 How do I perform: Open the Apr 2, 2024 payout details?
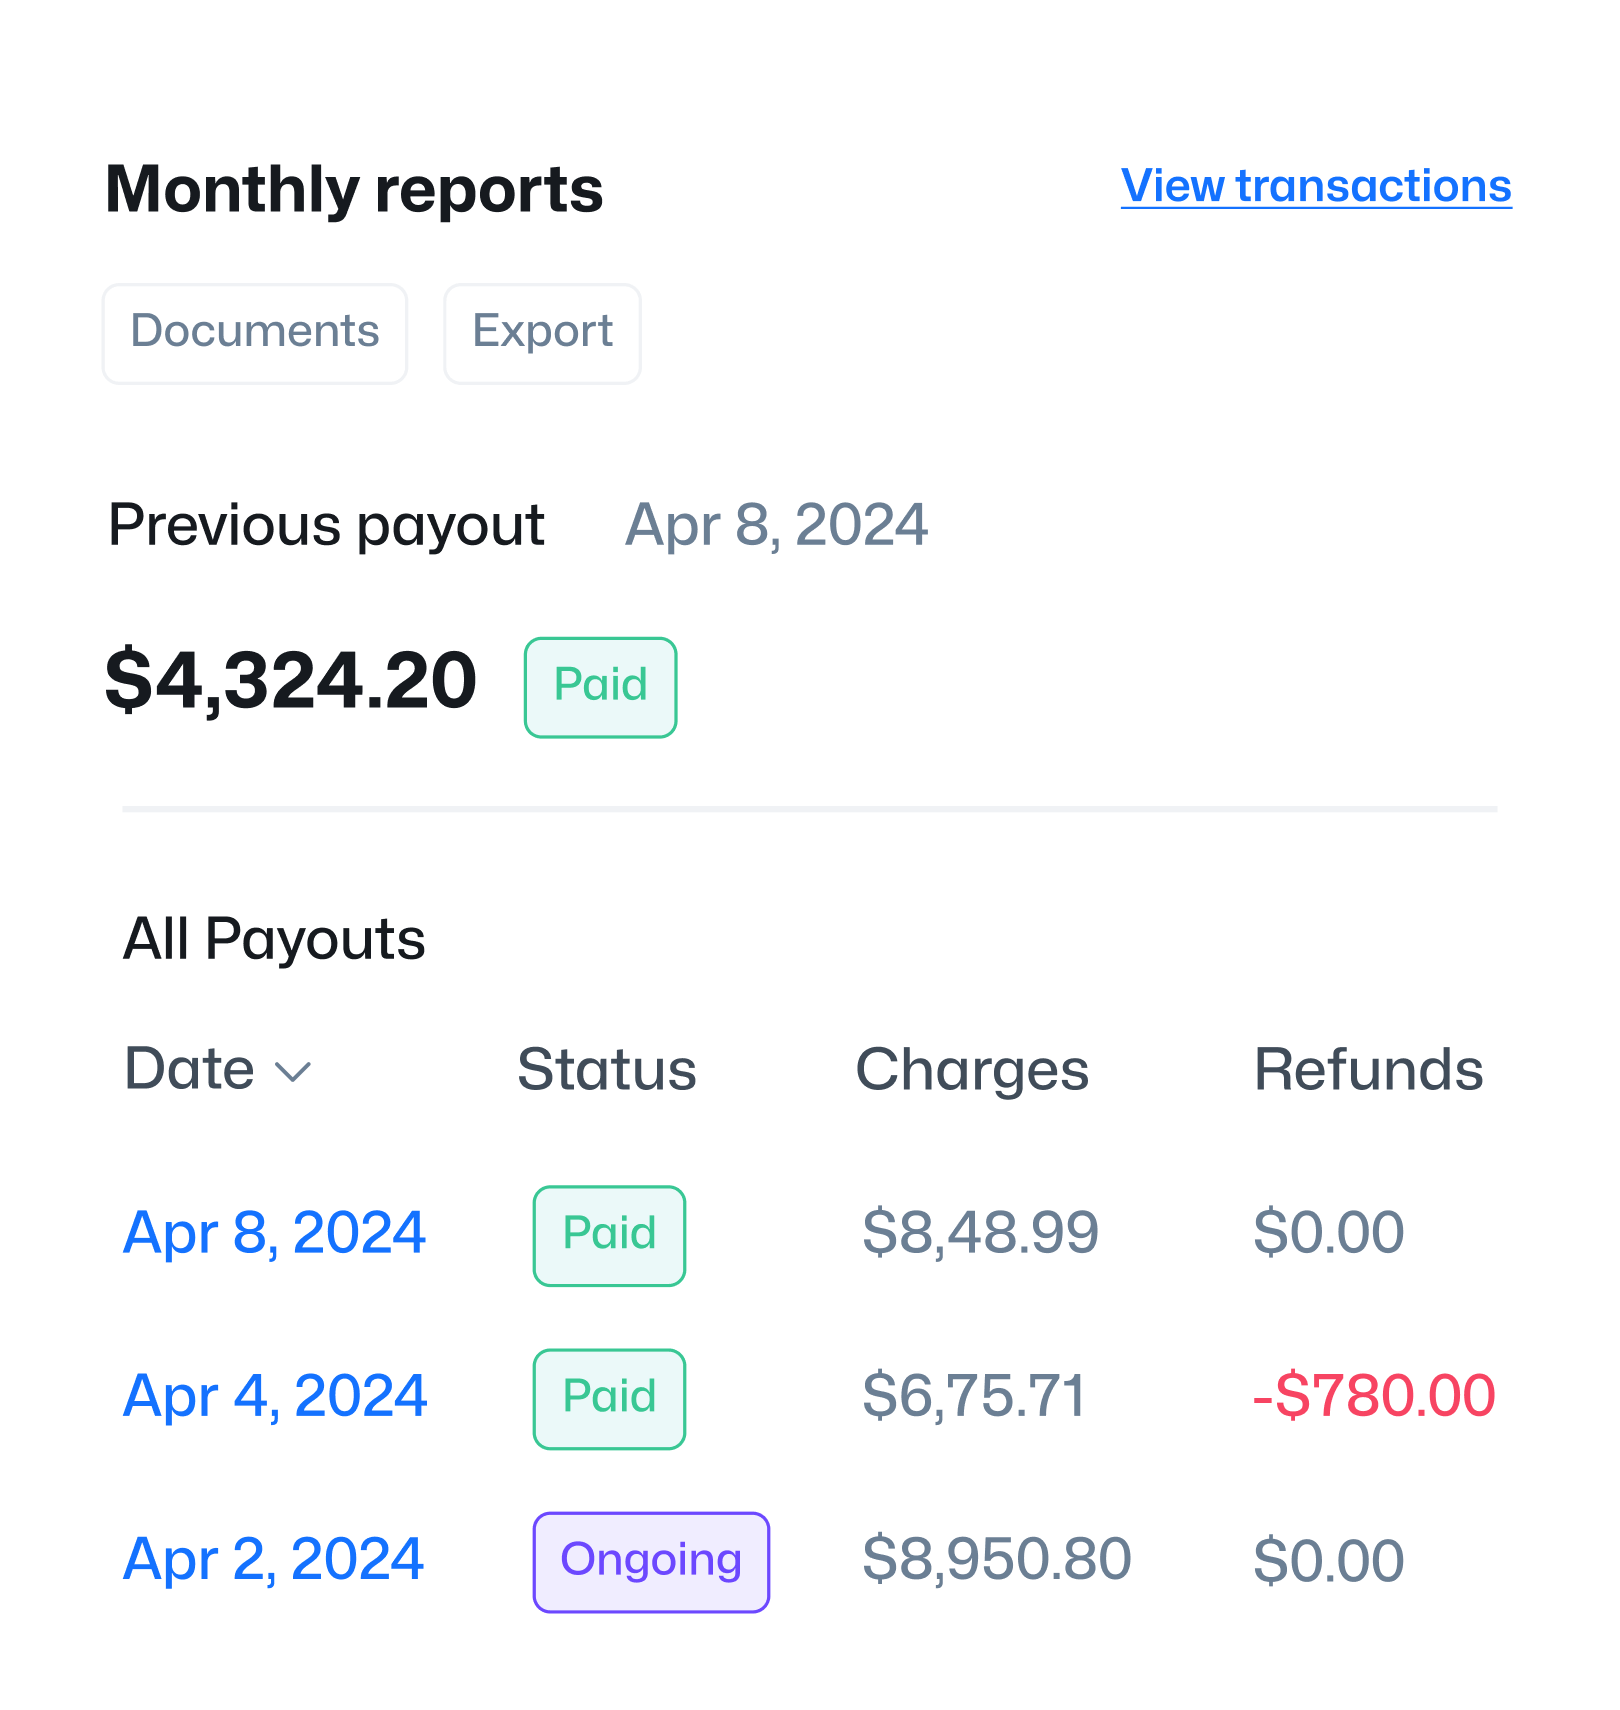[x=273, y=1560]
